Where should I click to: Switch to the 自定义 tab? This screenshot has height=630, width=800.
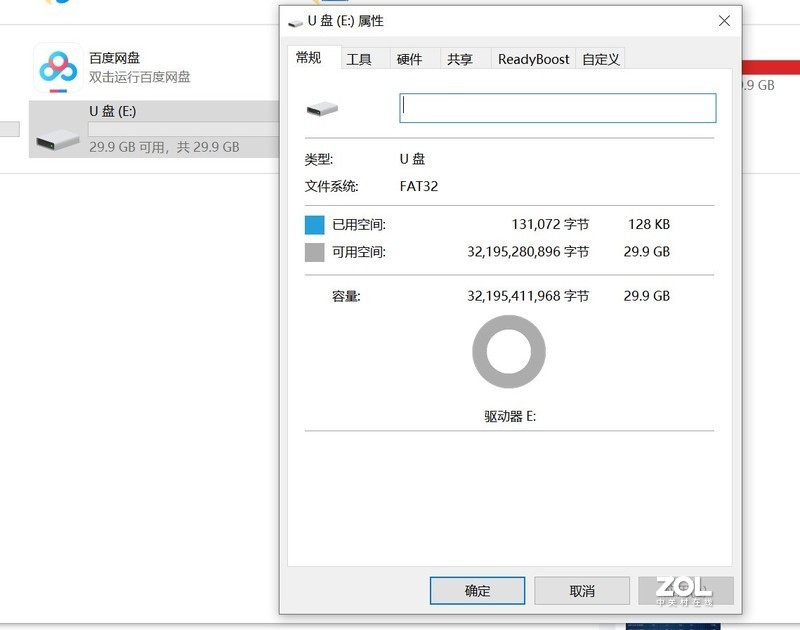click(x=600, y=59)
